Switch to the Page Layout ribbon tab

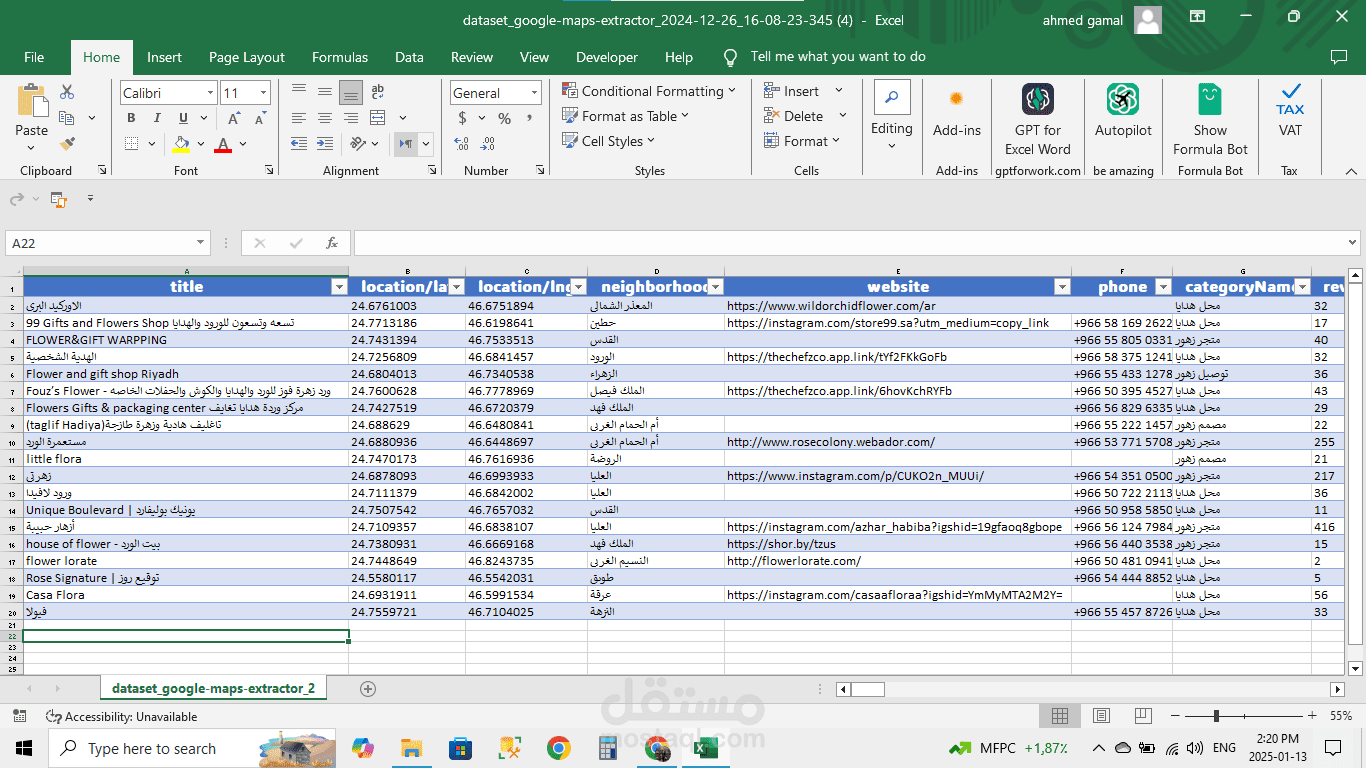tap(247, 57)
